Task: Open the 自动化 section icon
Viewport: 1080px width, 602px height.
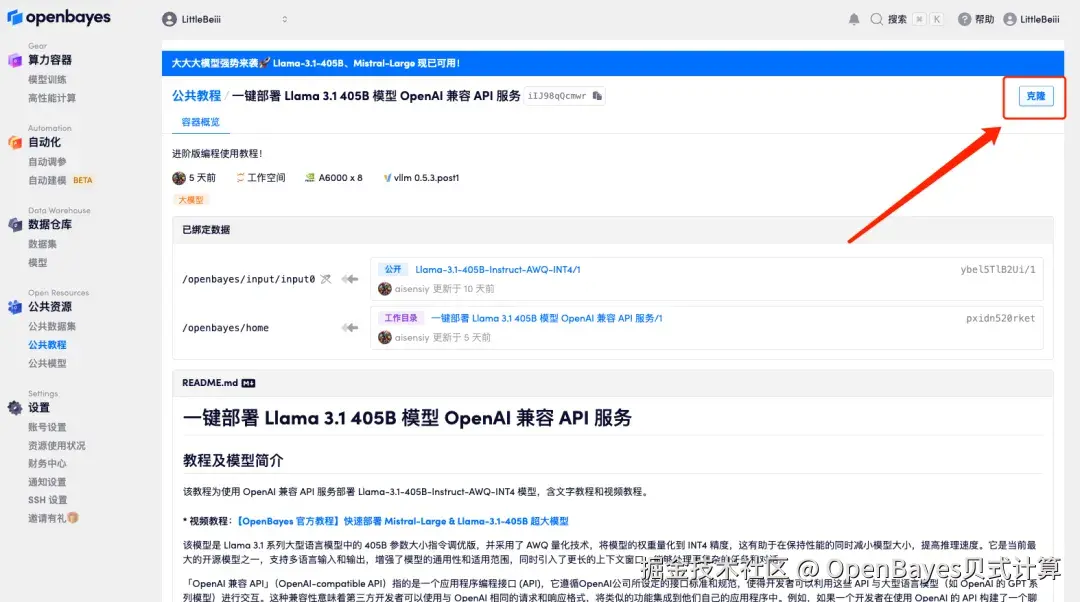Action: [14, 142]
